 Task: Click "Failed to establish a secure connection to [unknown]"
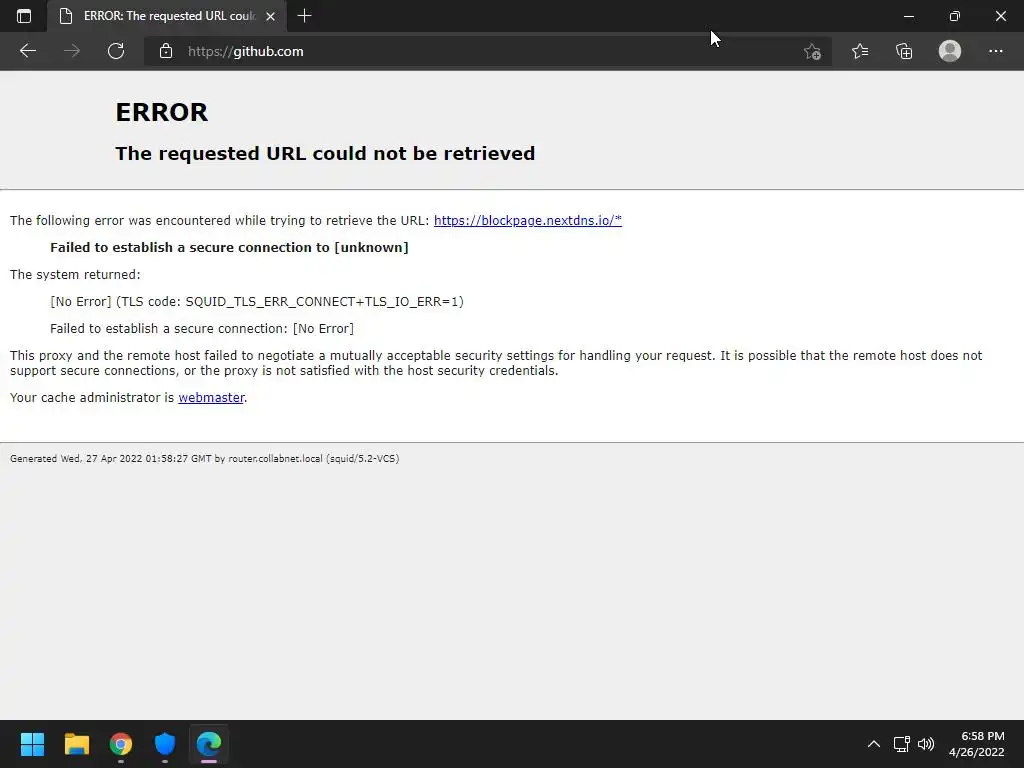pos(229,248)
